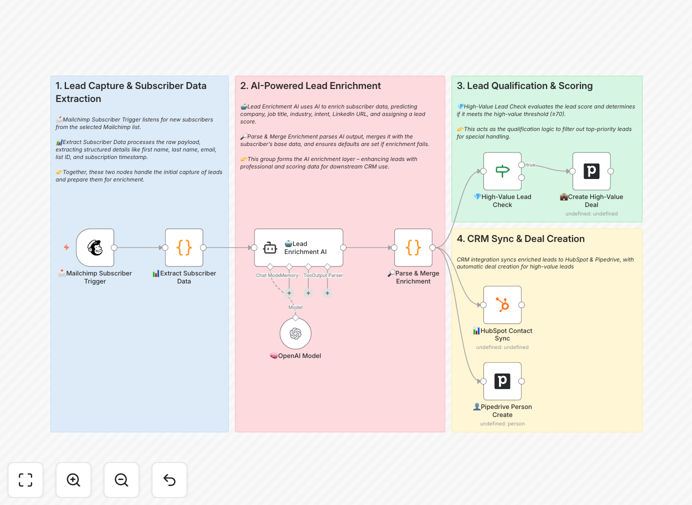Select sticky note '3. Lead Qualification & Scoring'
This screenshot has width=692, height=505.
pos(547,149)
